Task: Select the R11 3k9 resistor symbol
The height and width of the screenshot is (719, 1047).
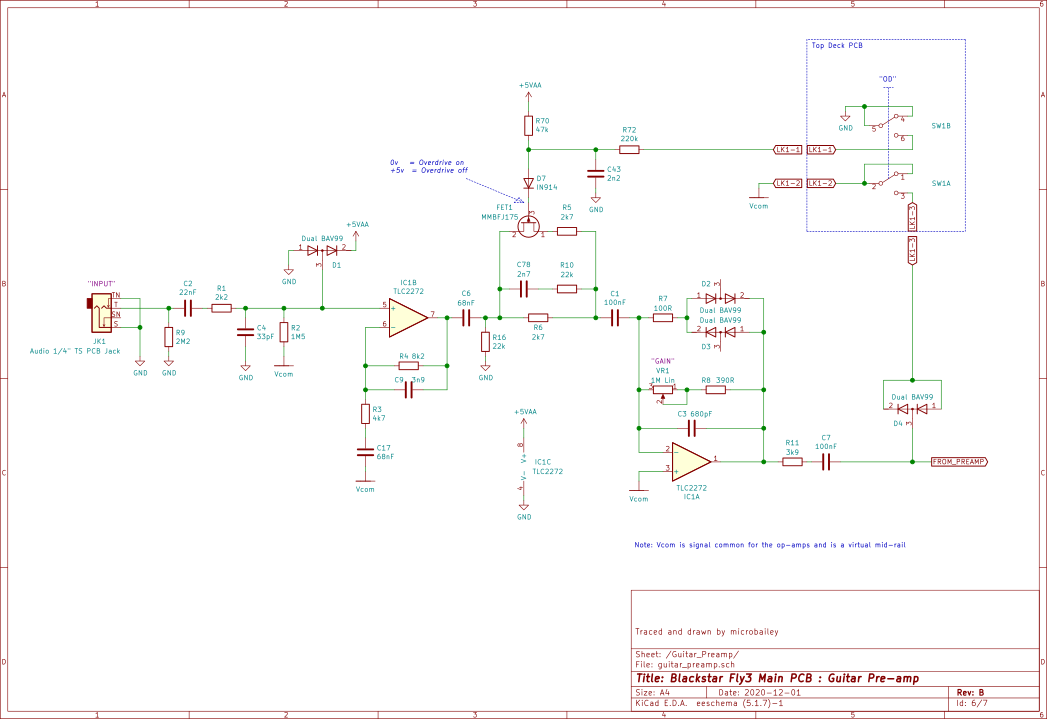Action: point(791,461)
